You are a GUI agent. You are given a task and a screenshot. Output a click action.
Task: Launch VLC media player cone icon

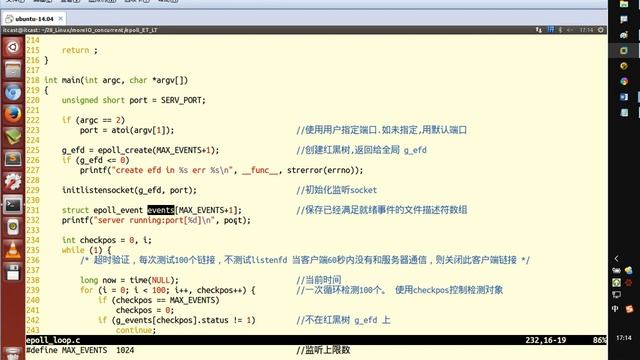[x=13, y=249]
